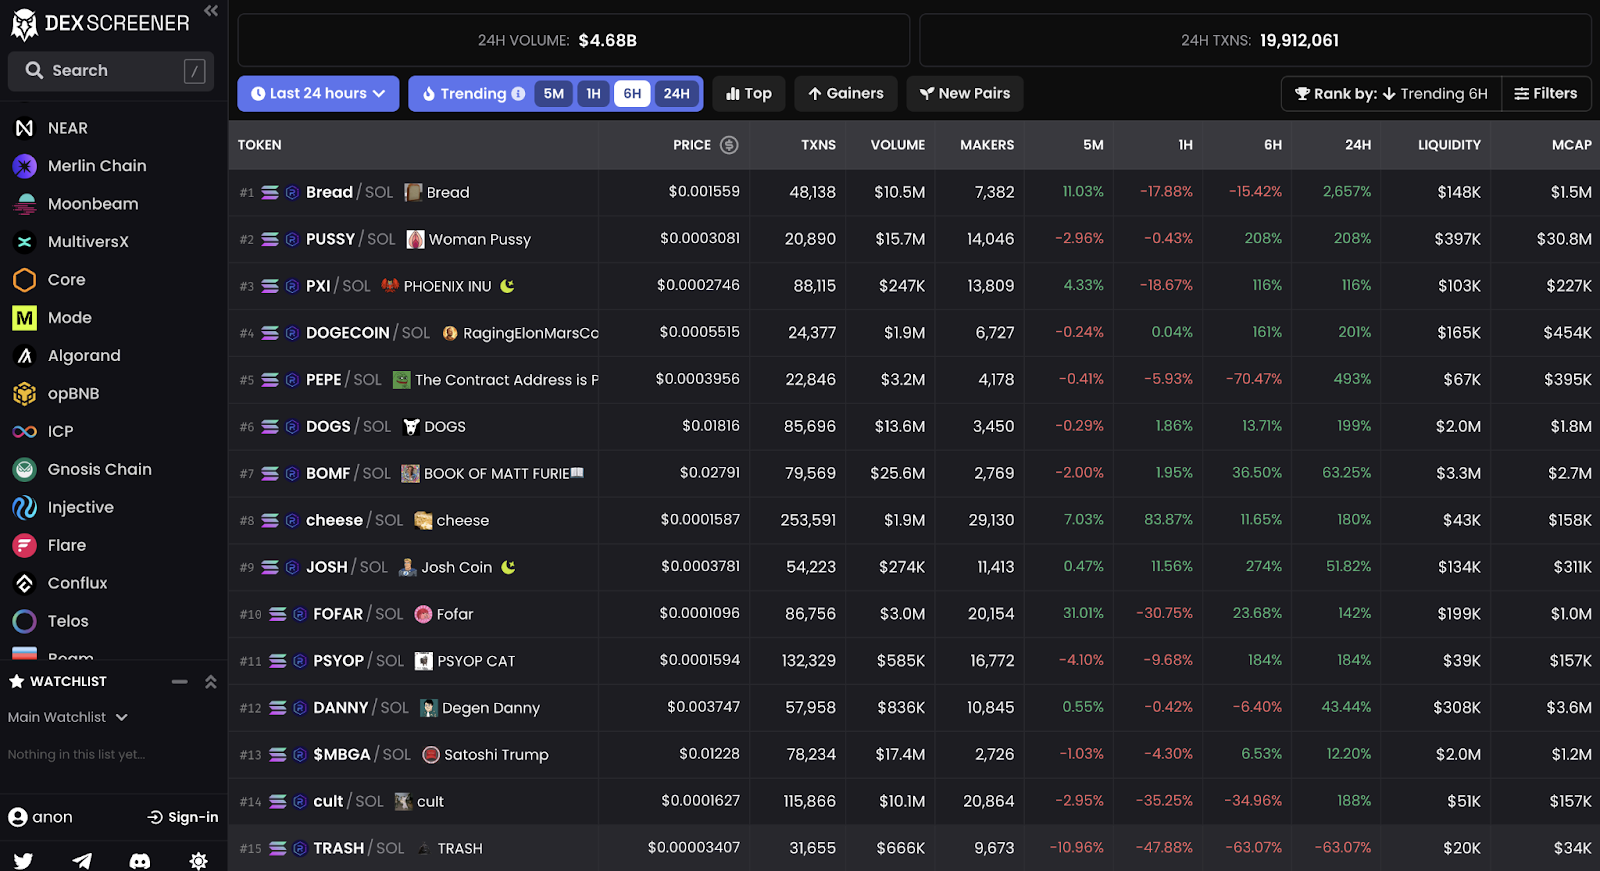1600x871 pixels.
Task: Select the 24H trending timeframe
Action: tap(677, 94)
